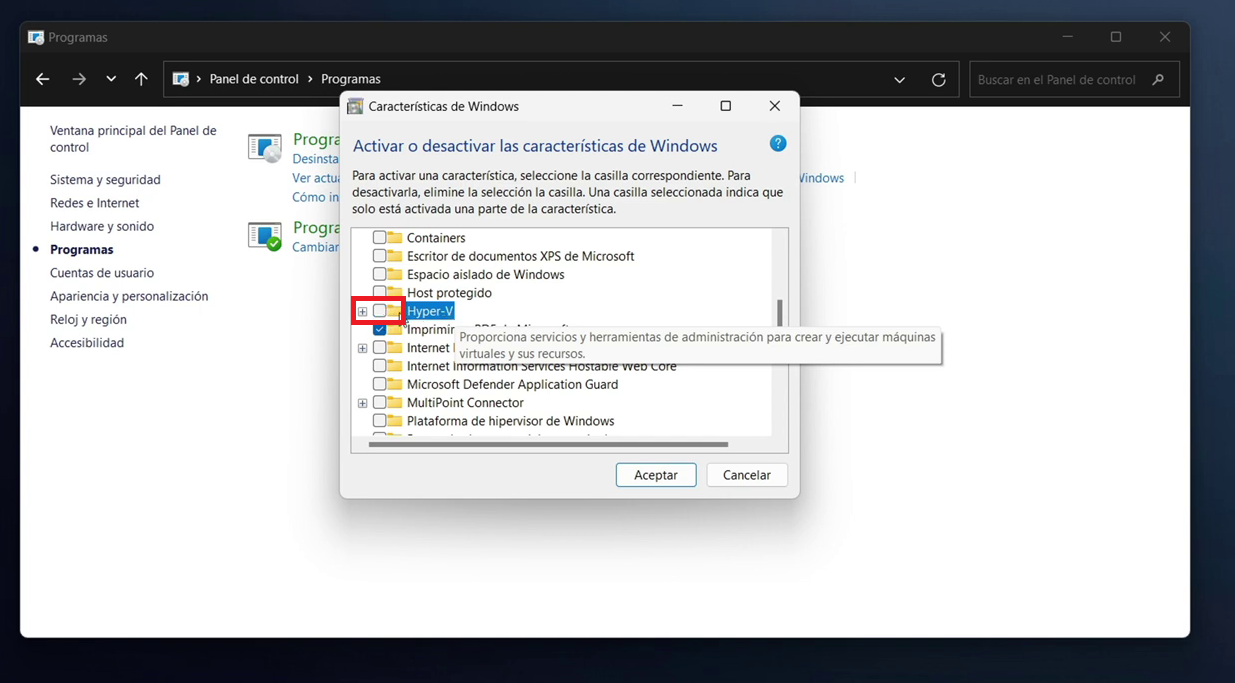Close the Características de Windows dialog
The image size is (1235, 683).
[x=774, y=106]
